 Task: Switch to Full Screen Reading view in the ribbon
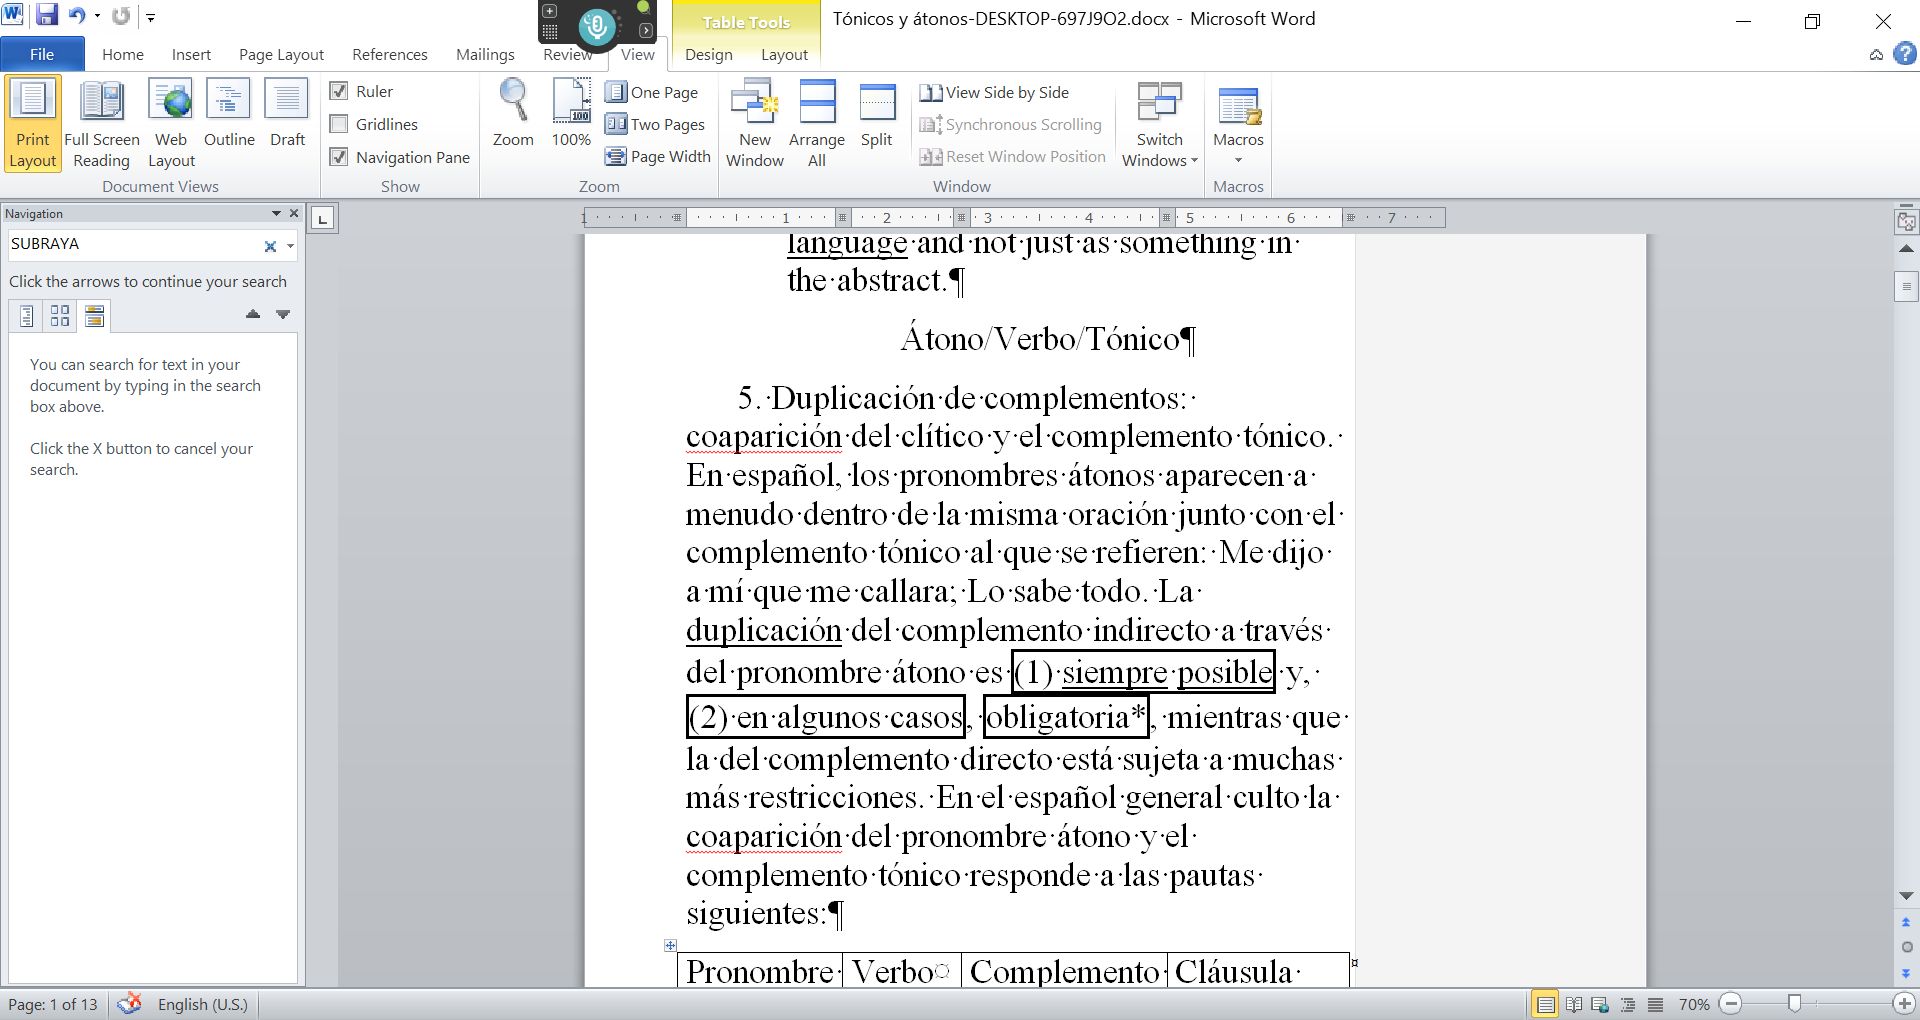102,124
